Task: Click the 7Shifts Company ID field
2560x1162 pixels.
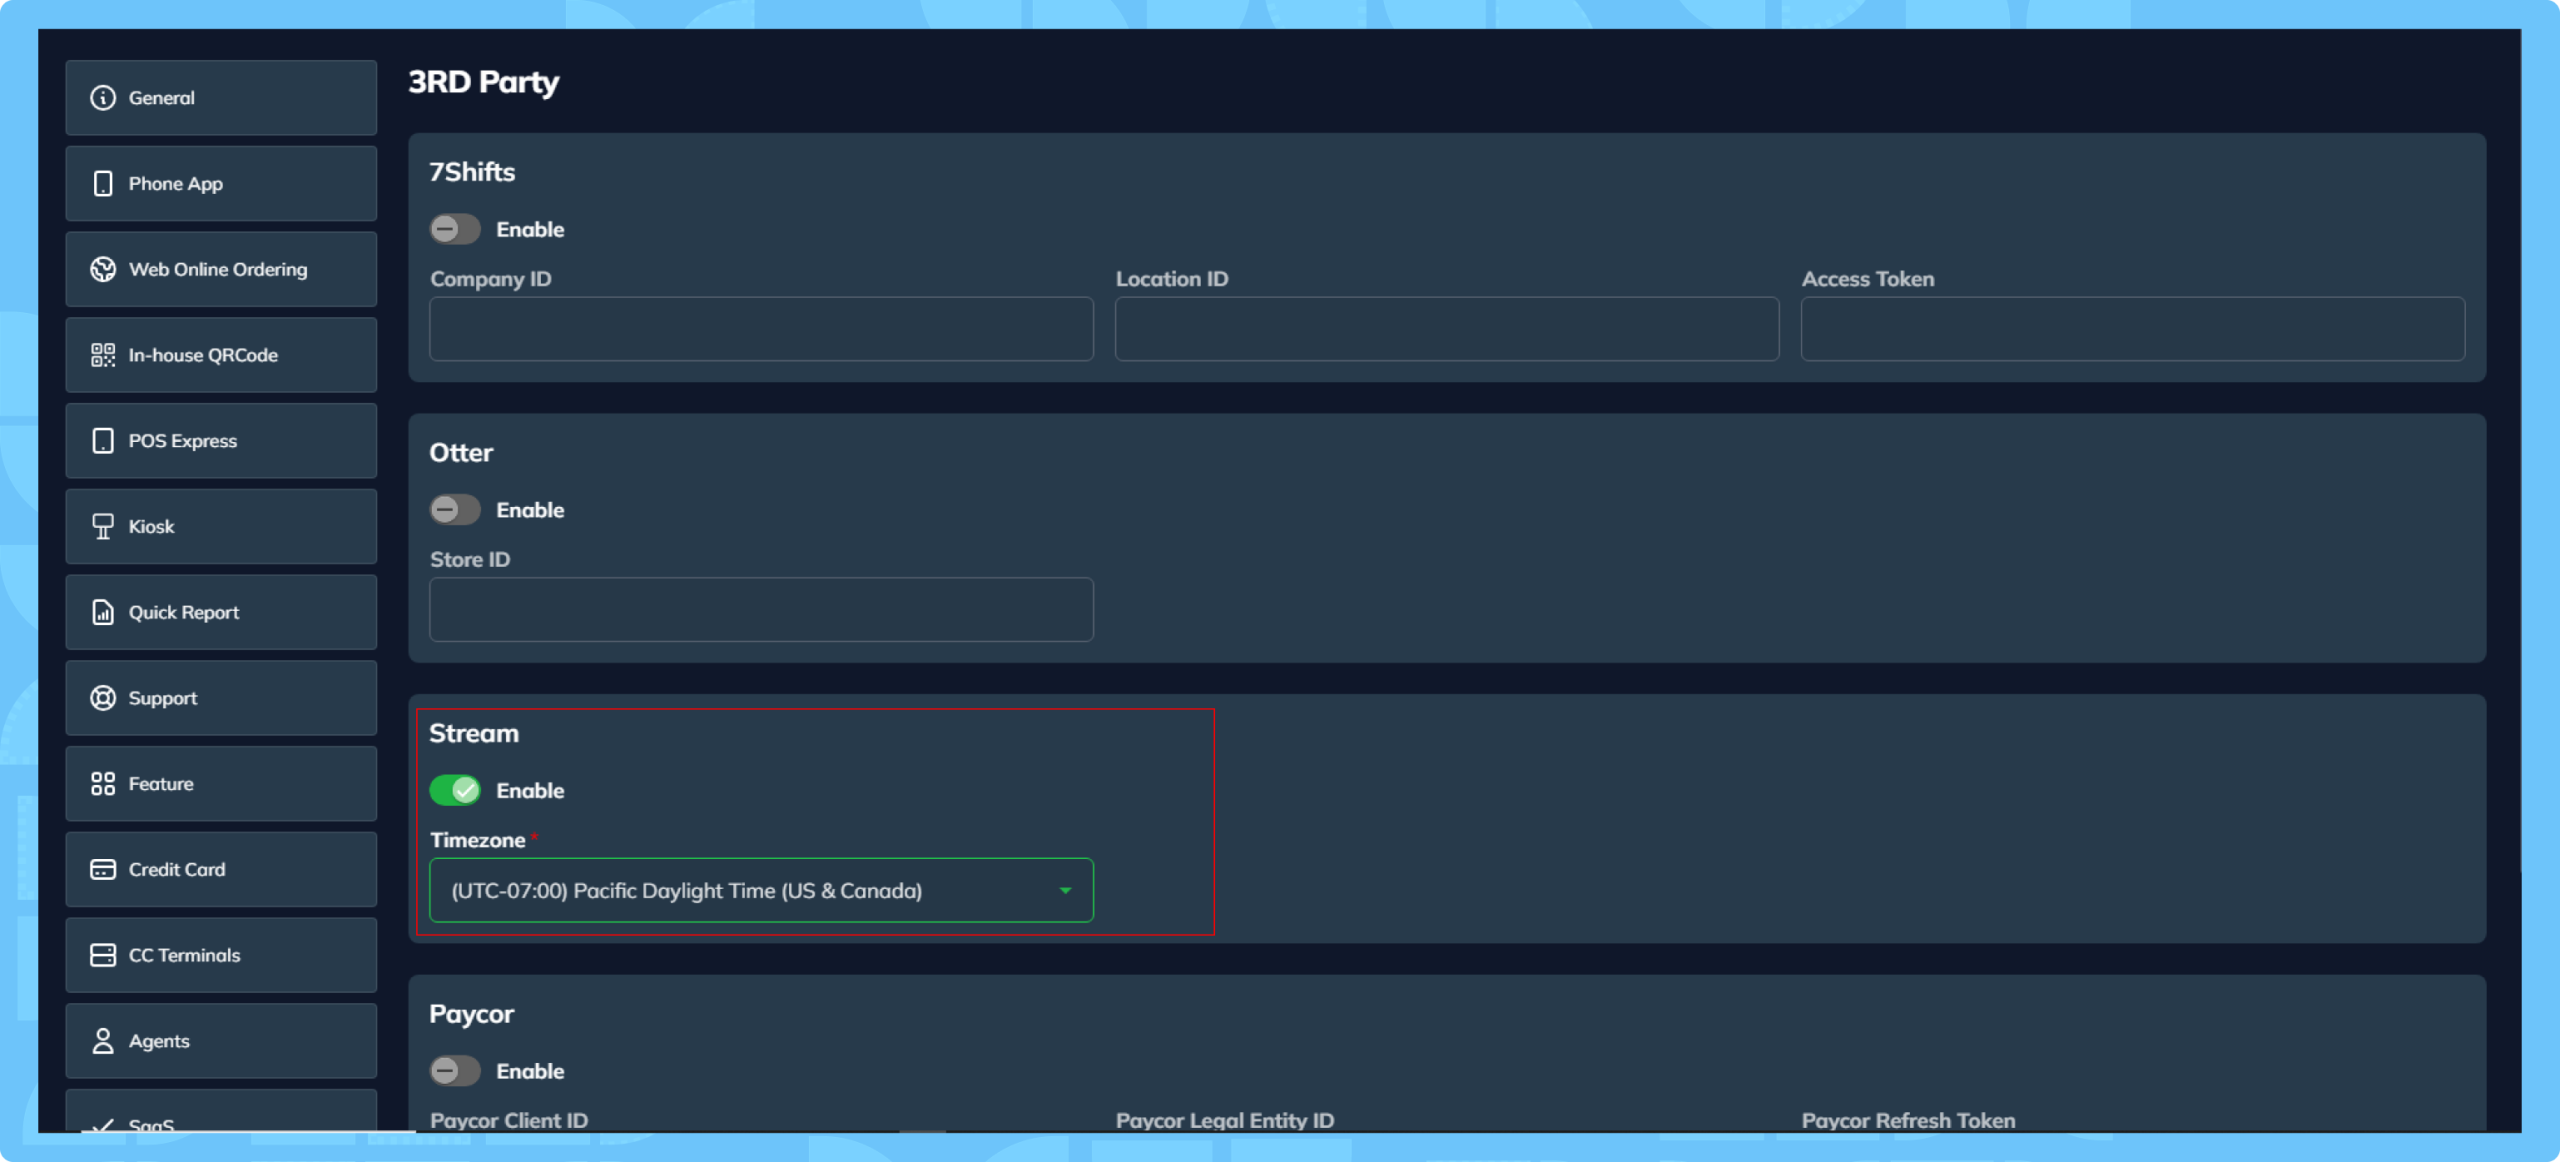Action: tap(761, 329)
